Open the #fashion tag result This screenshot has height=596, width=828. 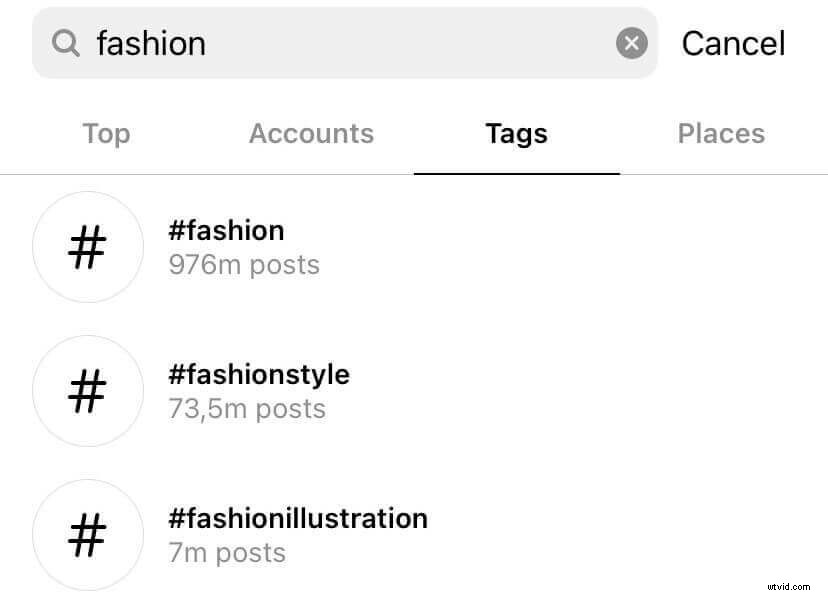(x=226, y=231)
